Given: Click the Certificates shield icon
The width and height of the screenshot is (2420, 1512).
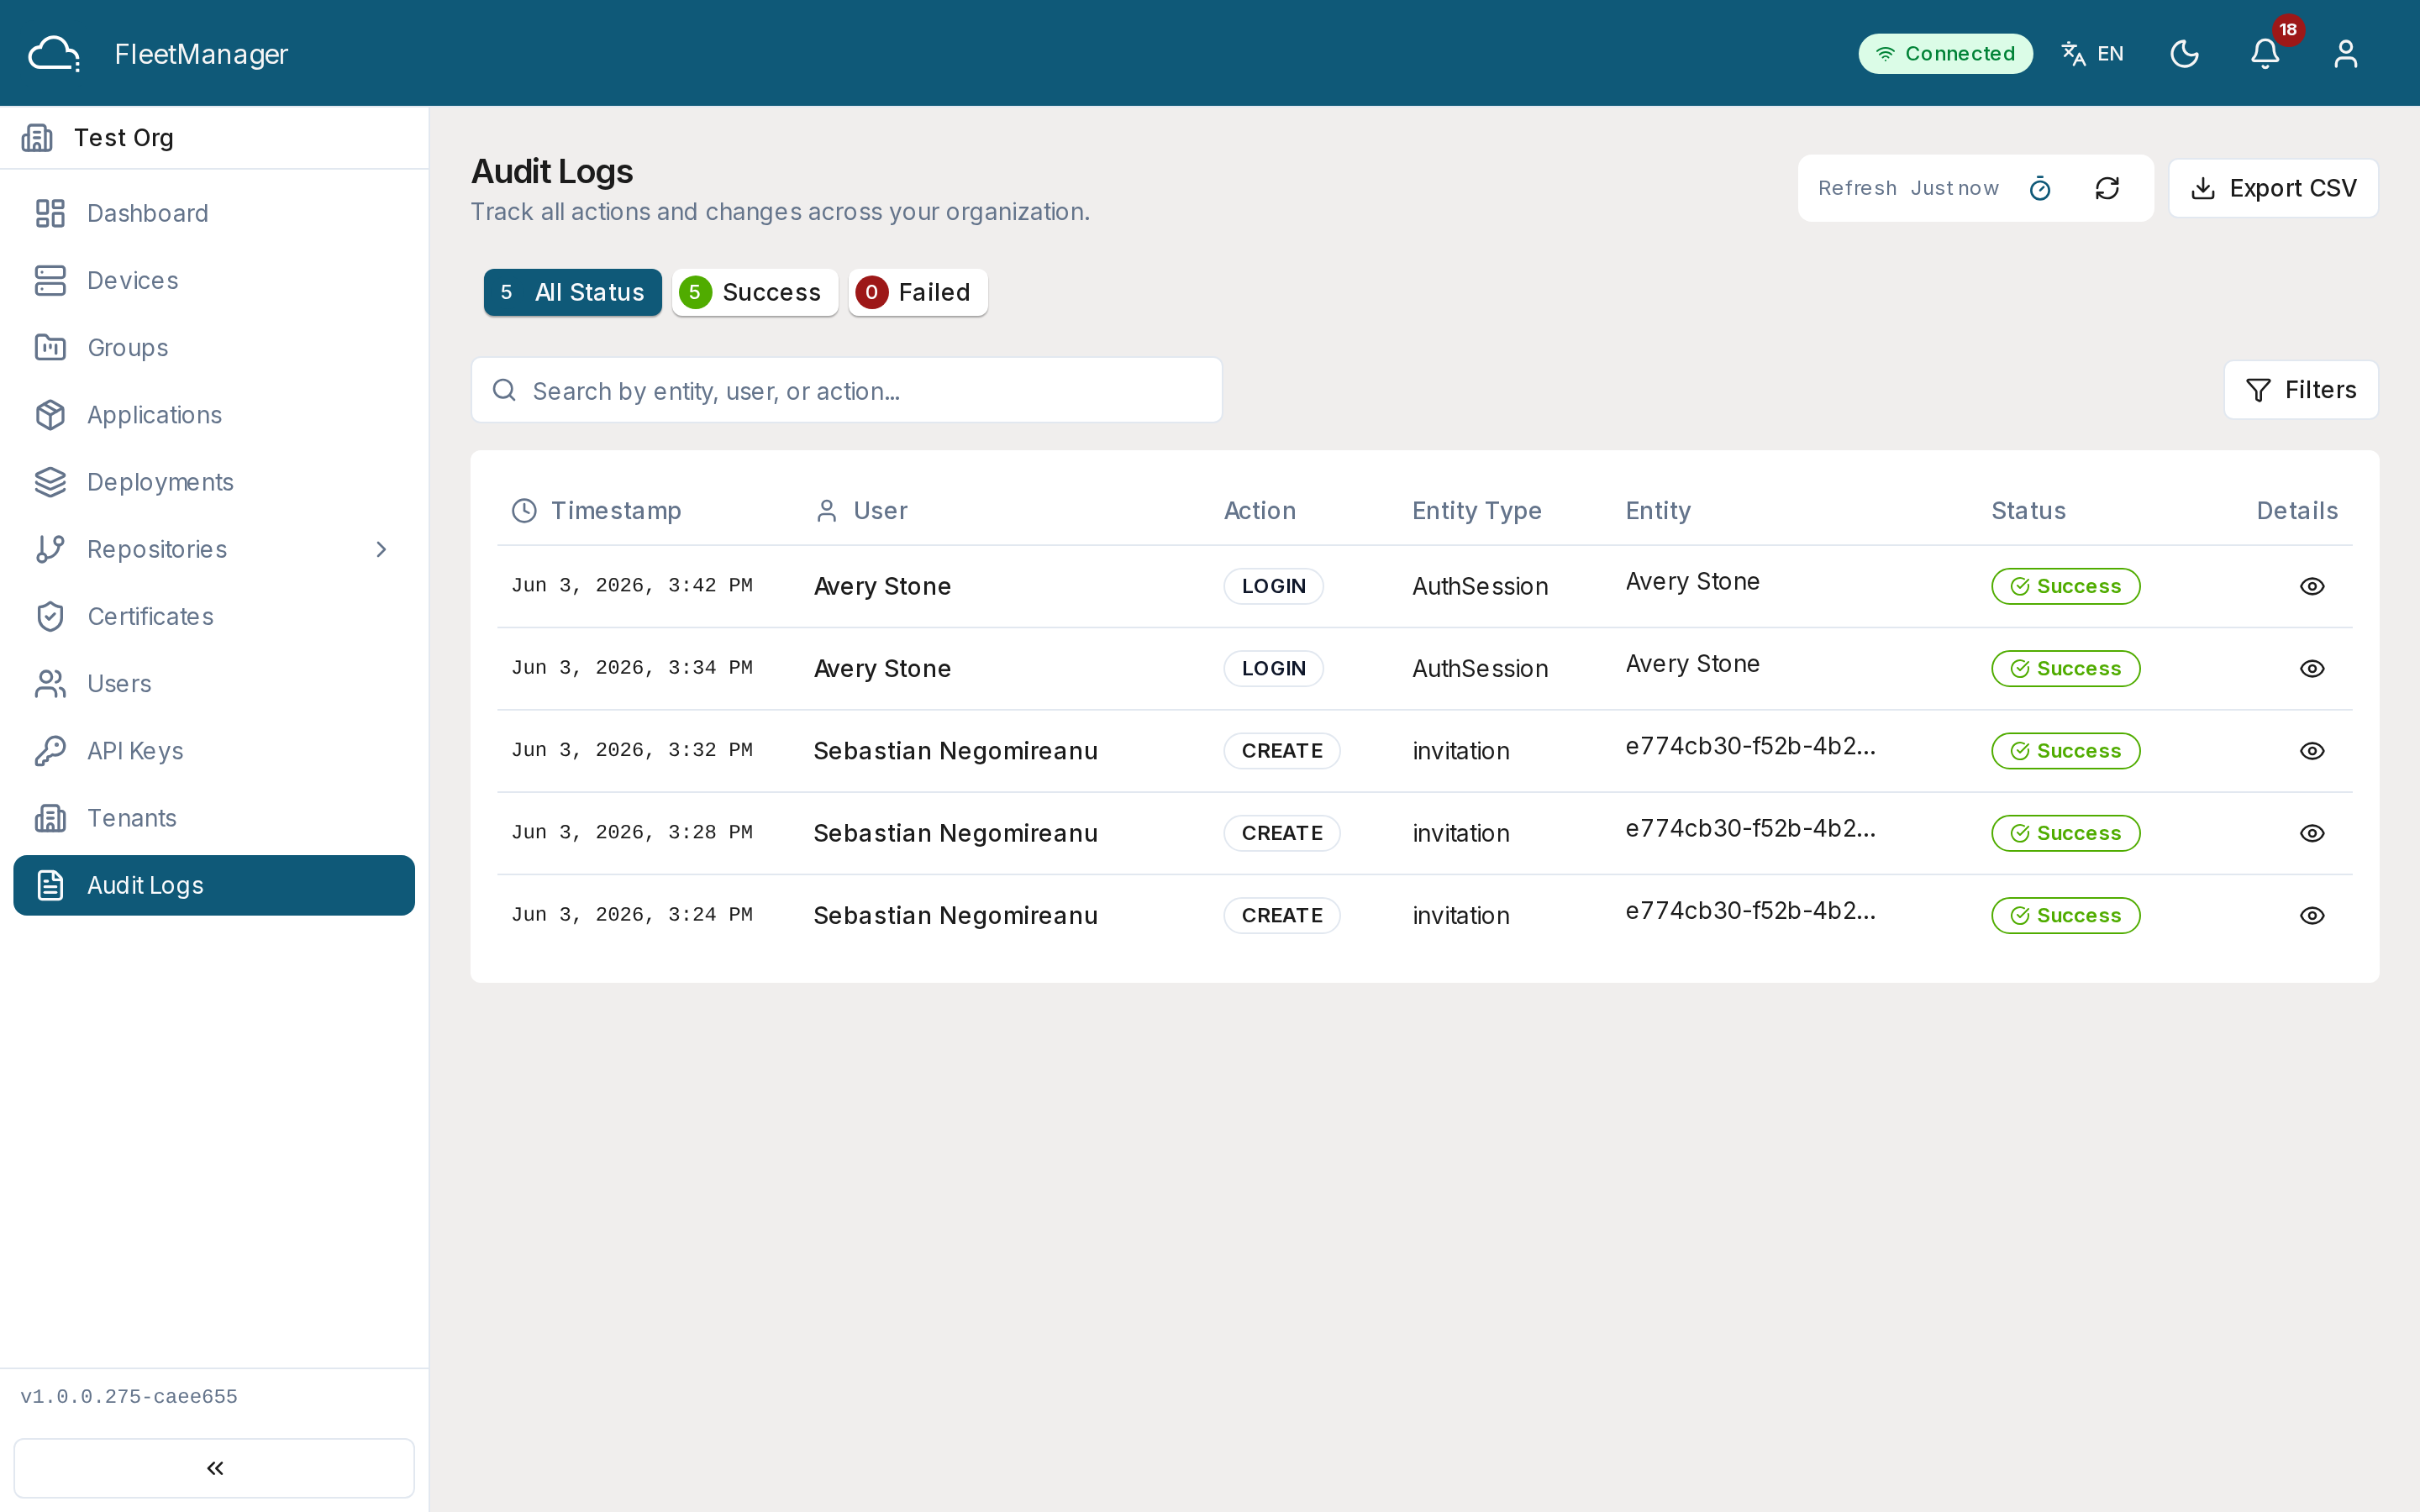Looking at the screenshot, I should 50,616.
